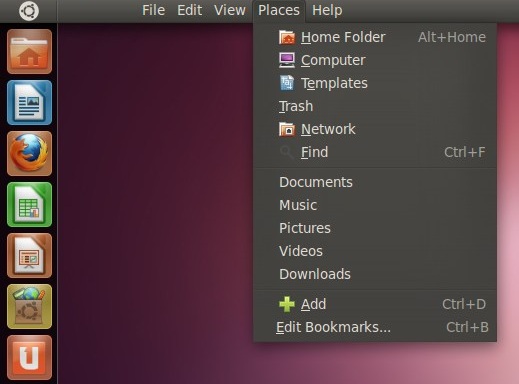Open the Ubuntu One launcher icon
Image resolution: width=519 pixels, height=384 pixels.
point(29,357)
